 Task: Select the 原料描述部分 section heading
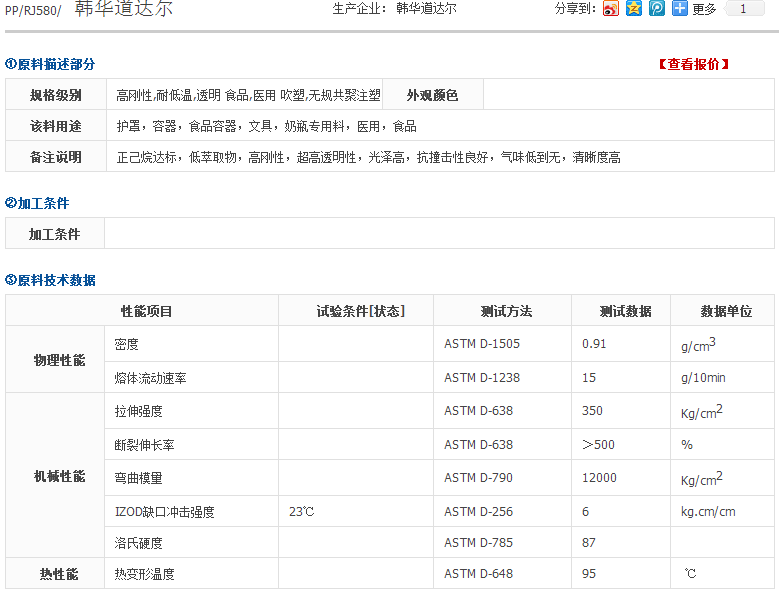coord(50,64)
